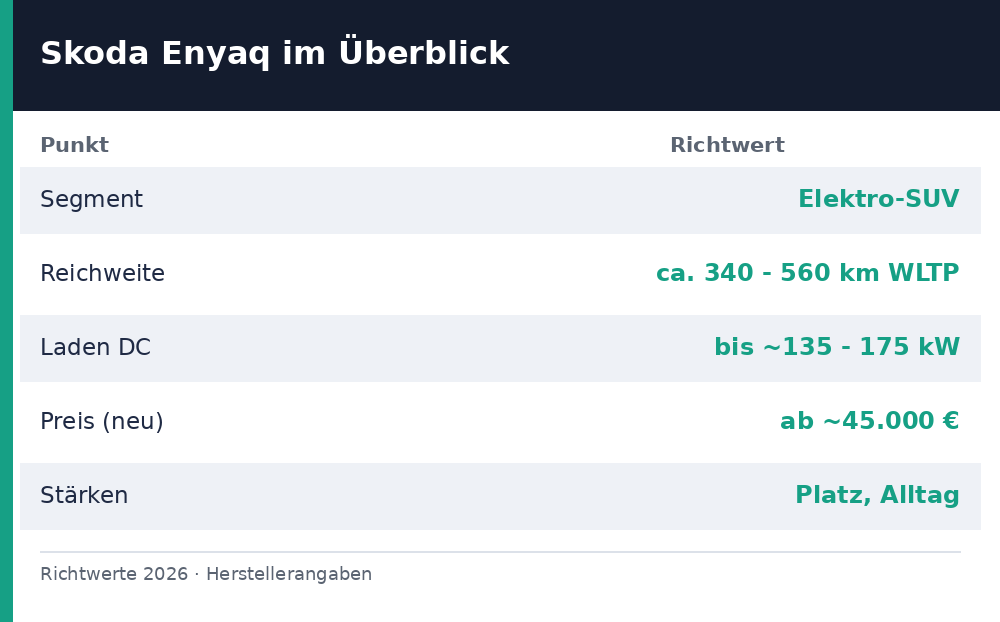The width and height of the screenshot is (1000, 622).
Task: Click the dark navy header banner
Action: pyautogui.click(x=506, y=56)
